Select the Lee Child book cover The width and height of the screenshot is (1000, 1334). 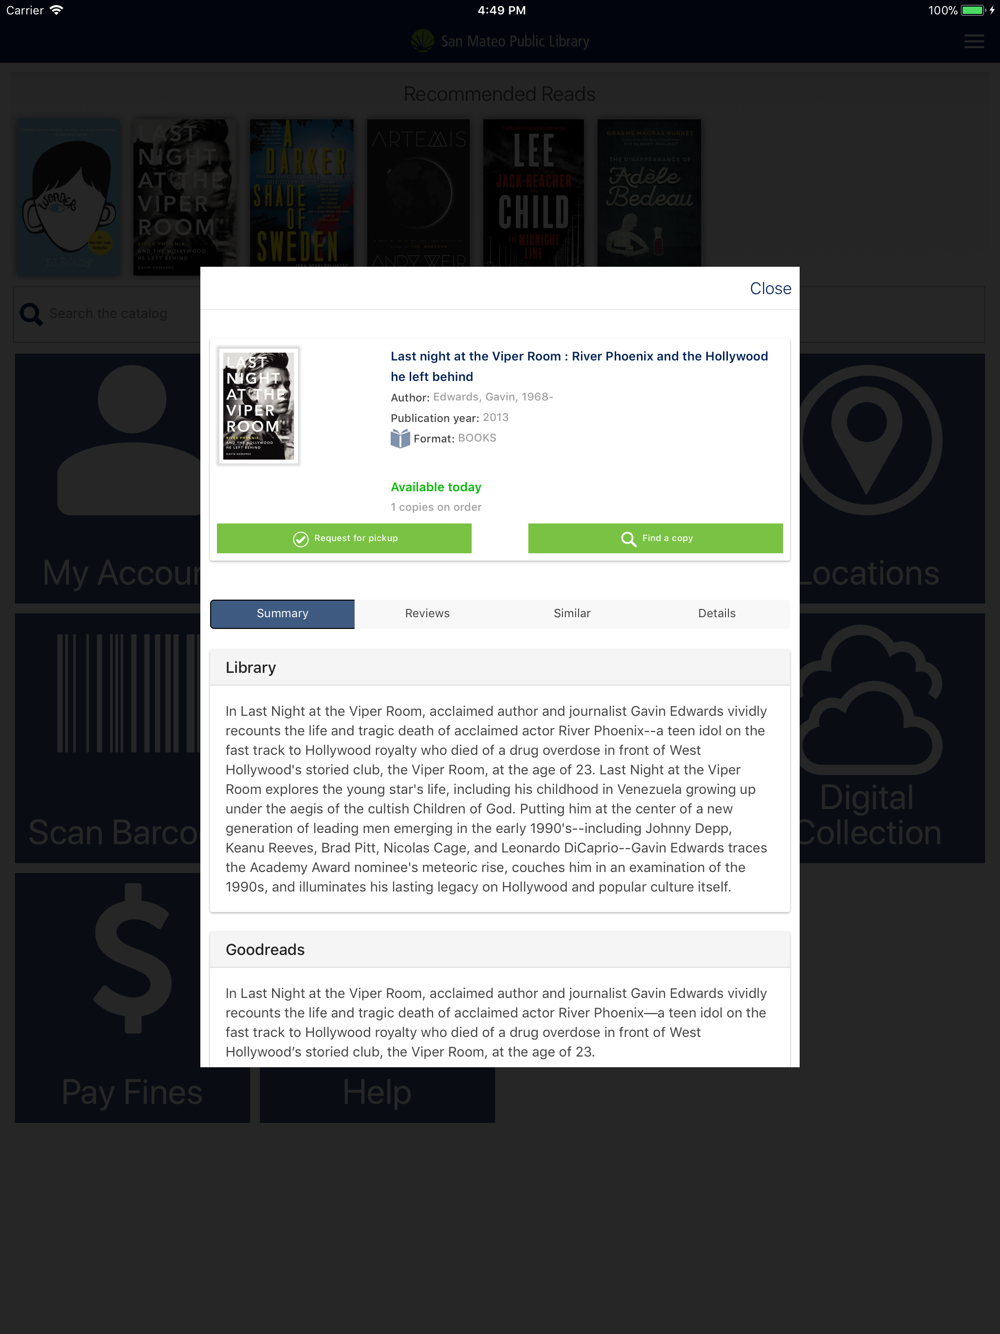click(x=534, y=193)
